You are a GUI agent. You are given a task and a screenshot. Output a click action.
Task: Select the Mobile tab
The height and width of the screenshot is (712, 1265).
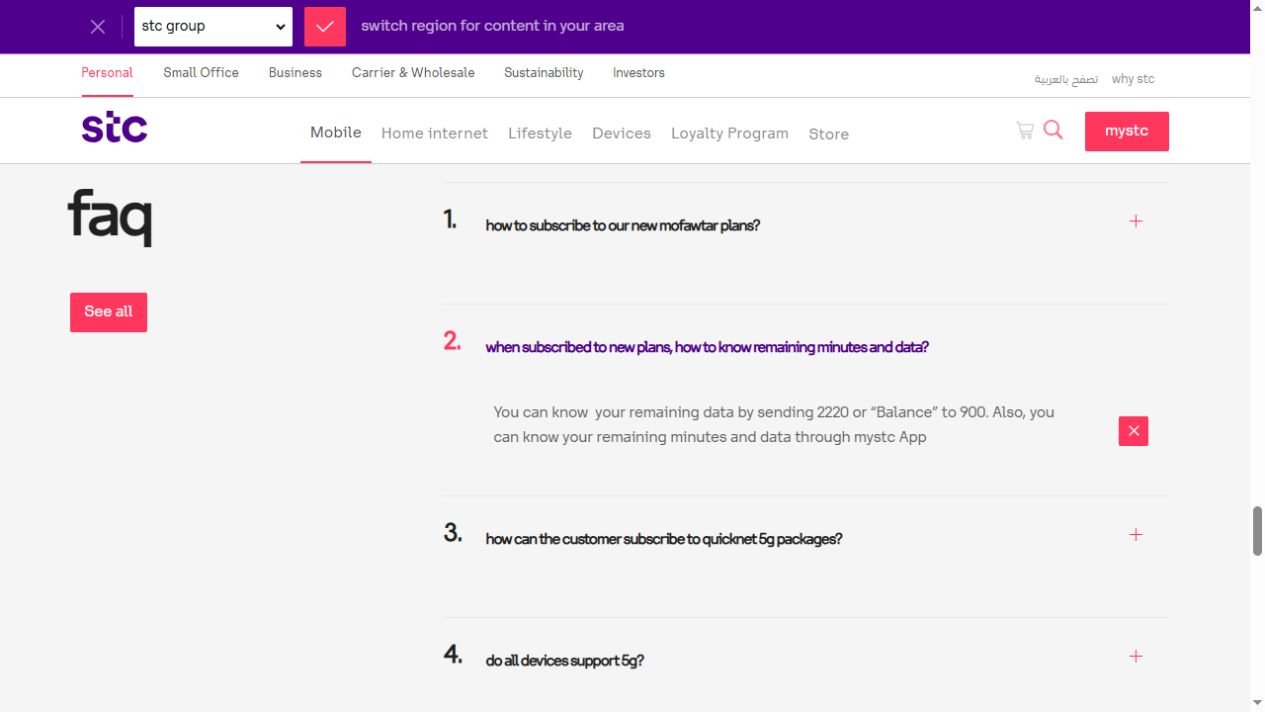pyautogui.click(x=335, y=132)
